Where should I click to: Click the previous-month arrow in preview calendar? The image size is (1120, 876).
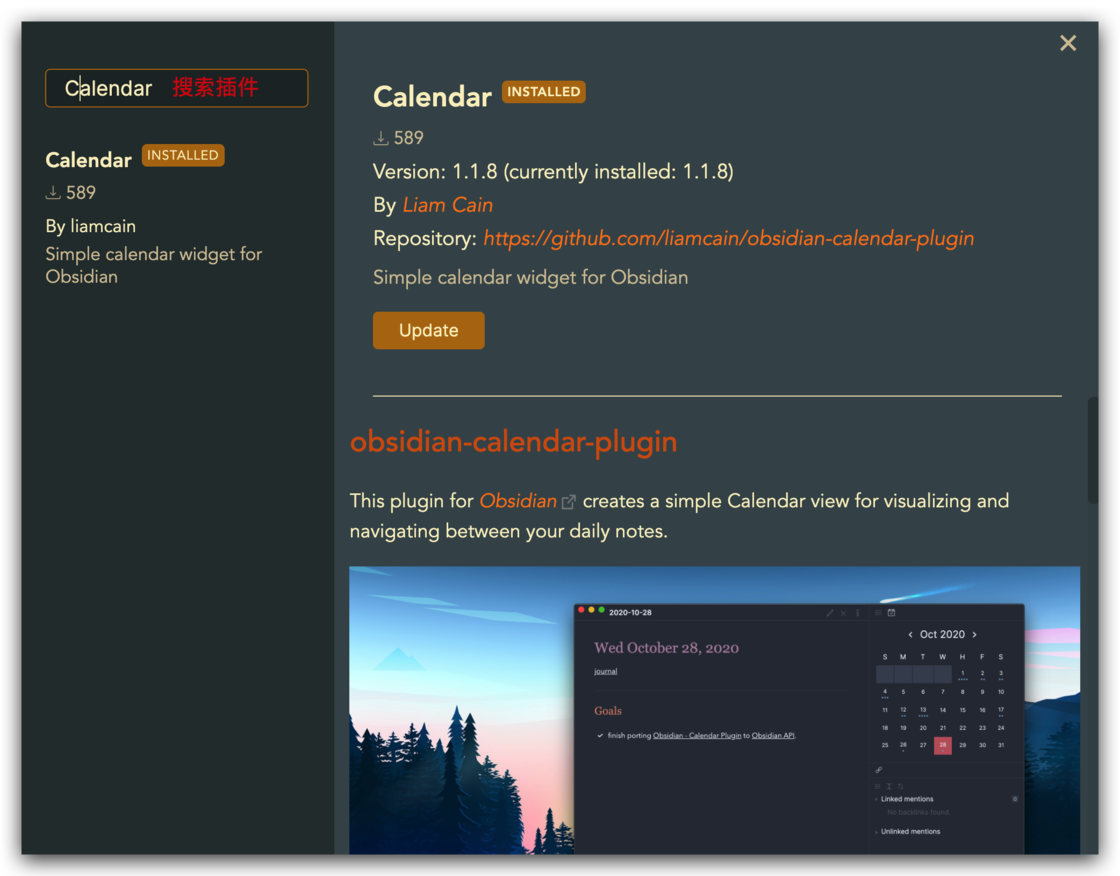[910, 634]
